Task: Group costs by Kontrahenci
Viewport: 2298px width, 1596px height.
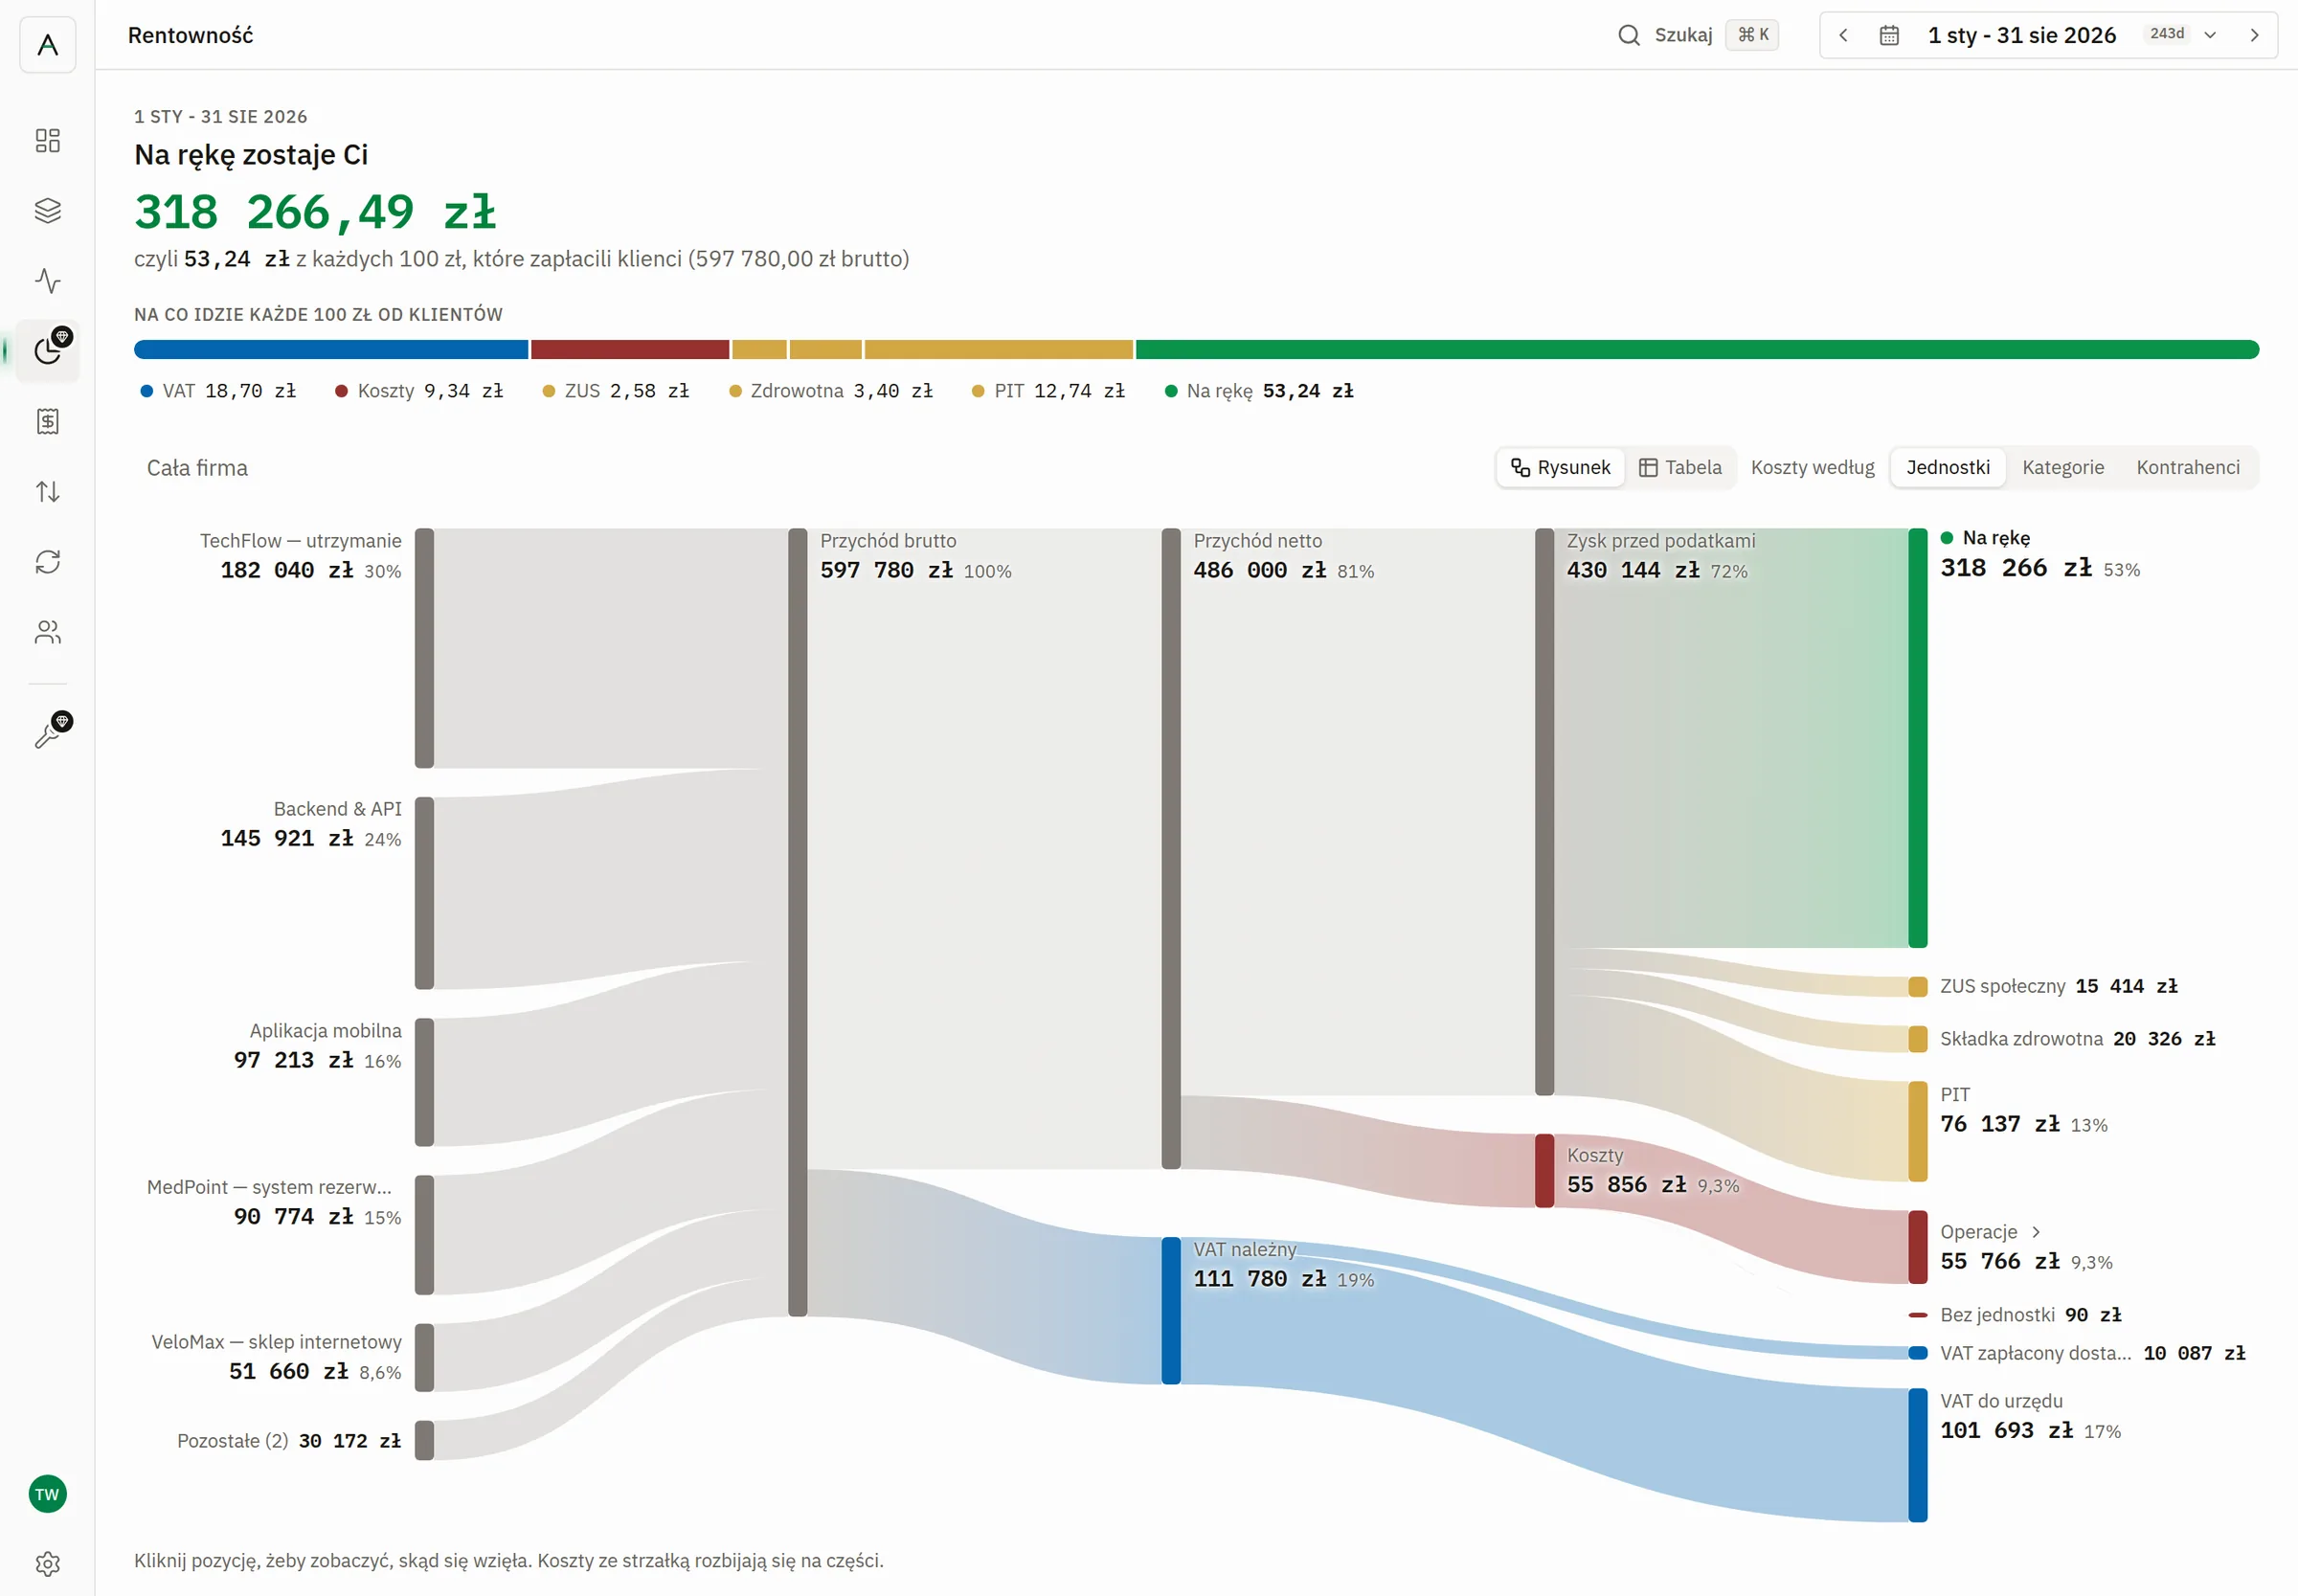Action: [x=2187, y=467]
